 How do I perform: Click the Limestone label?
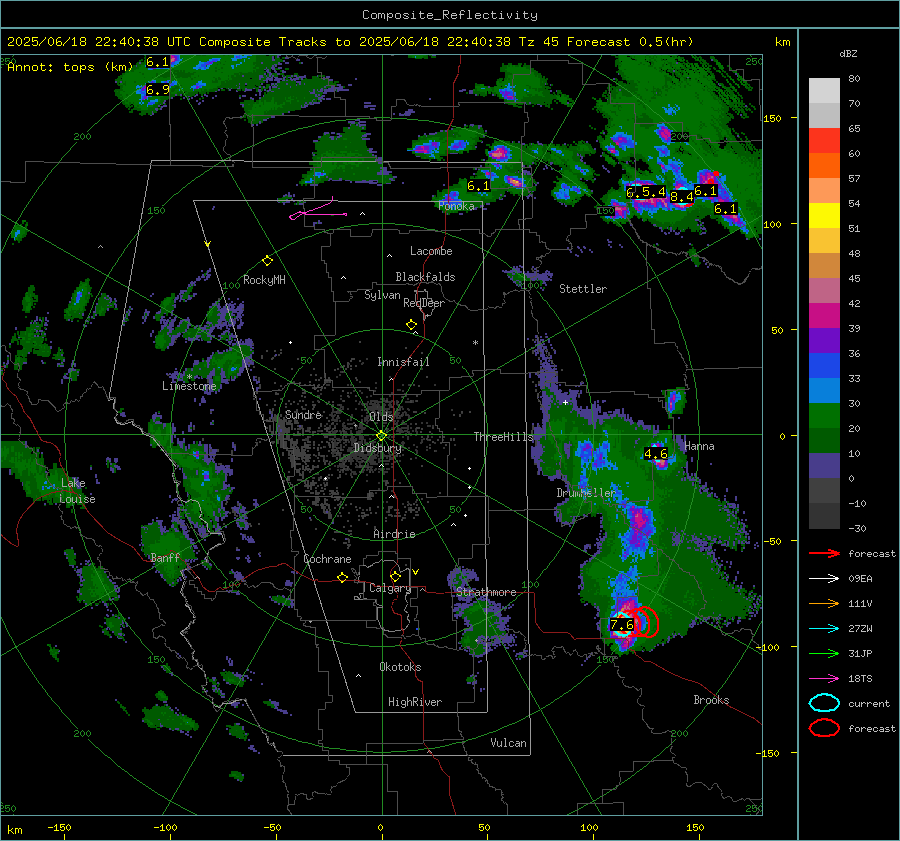(189, 386)
